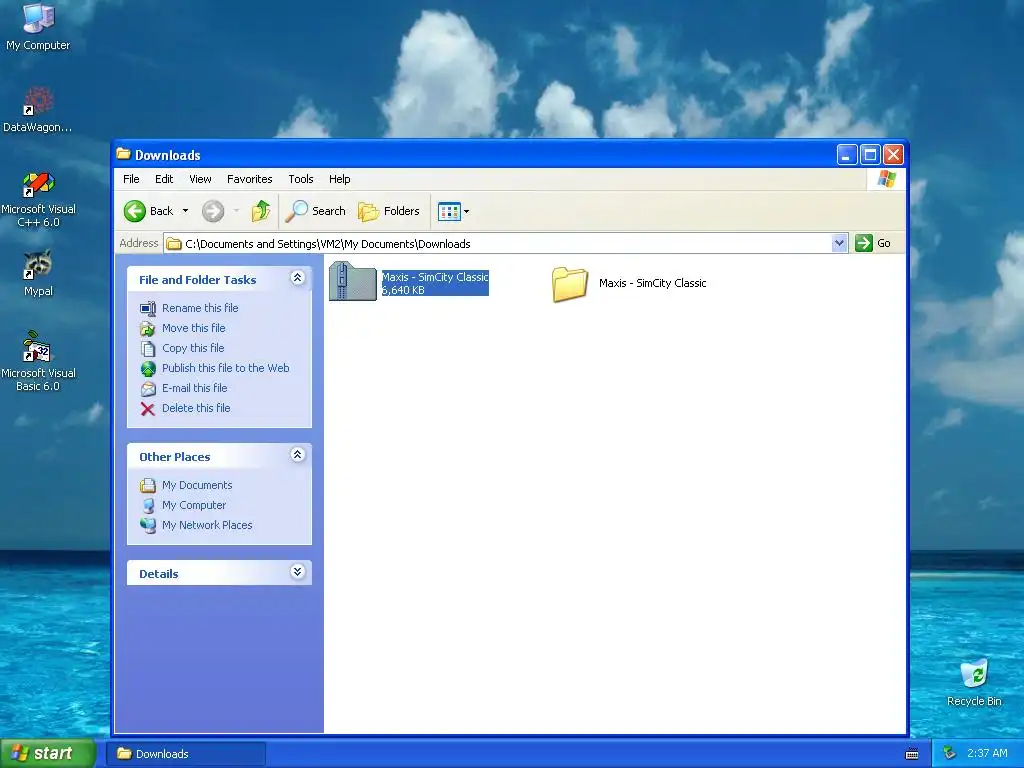Click Rename this file
This screenshot has width=1024, height=768.
(200, 308)
